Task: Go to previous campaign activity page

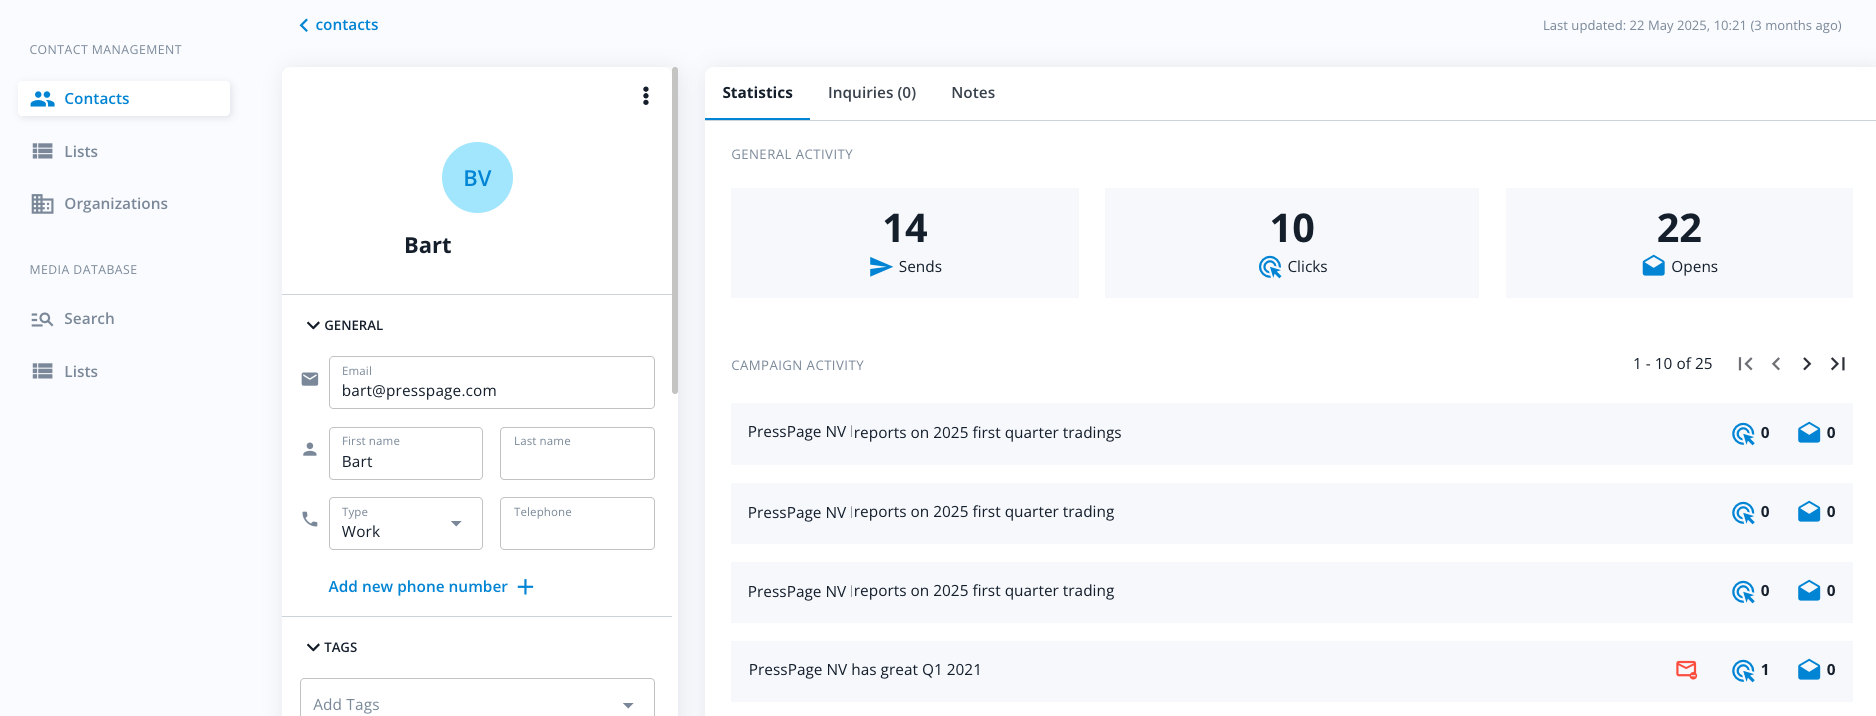Action: [1776, 364]
